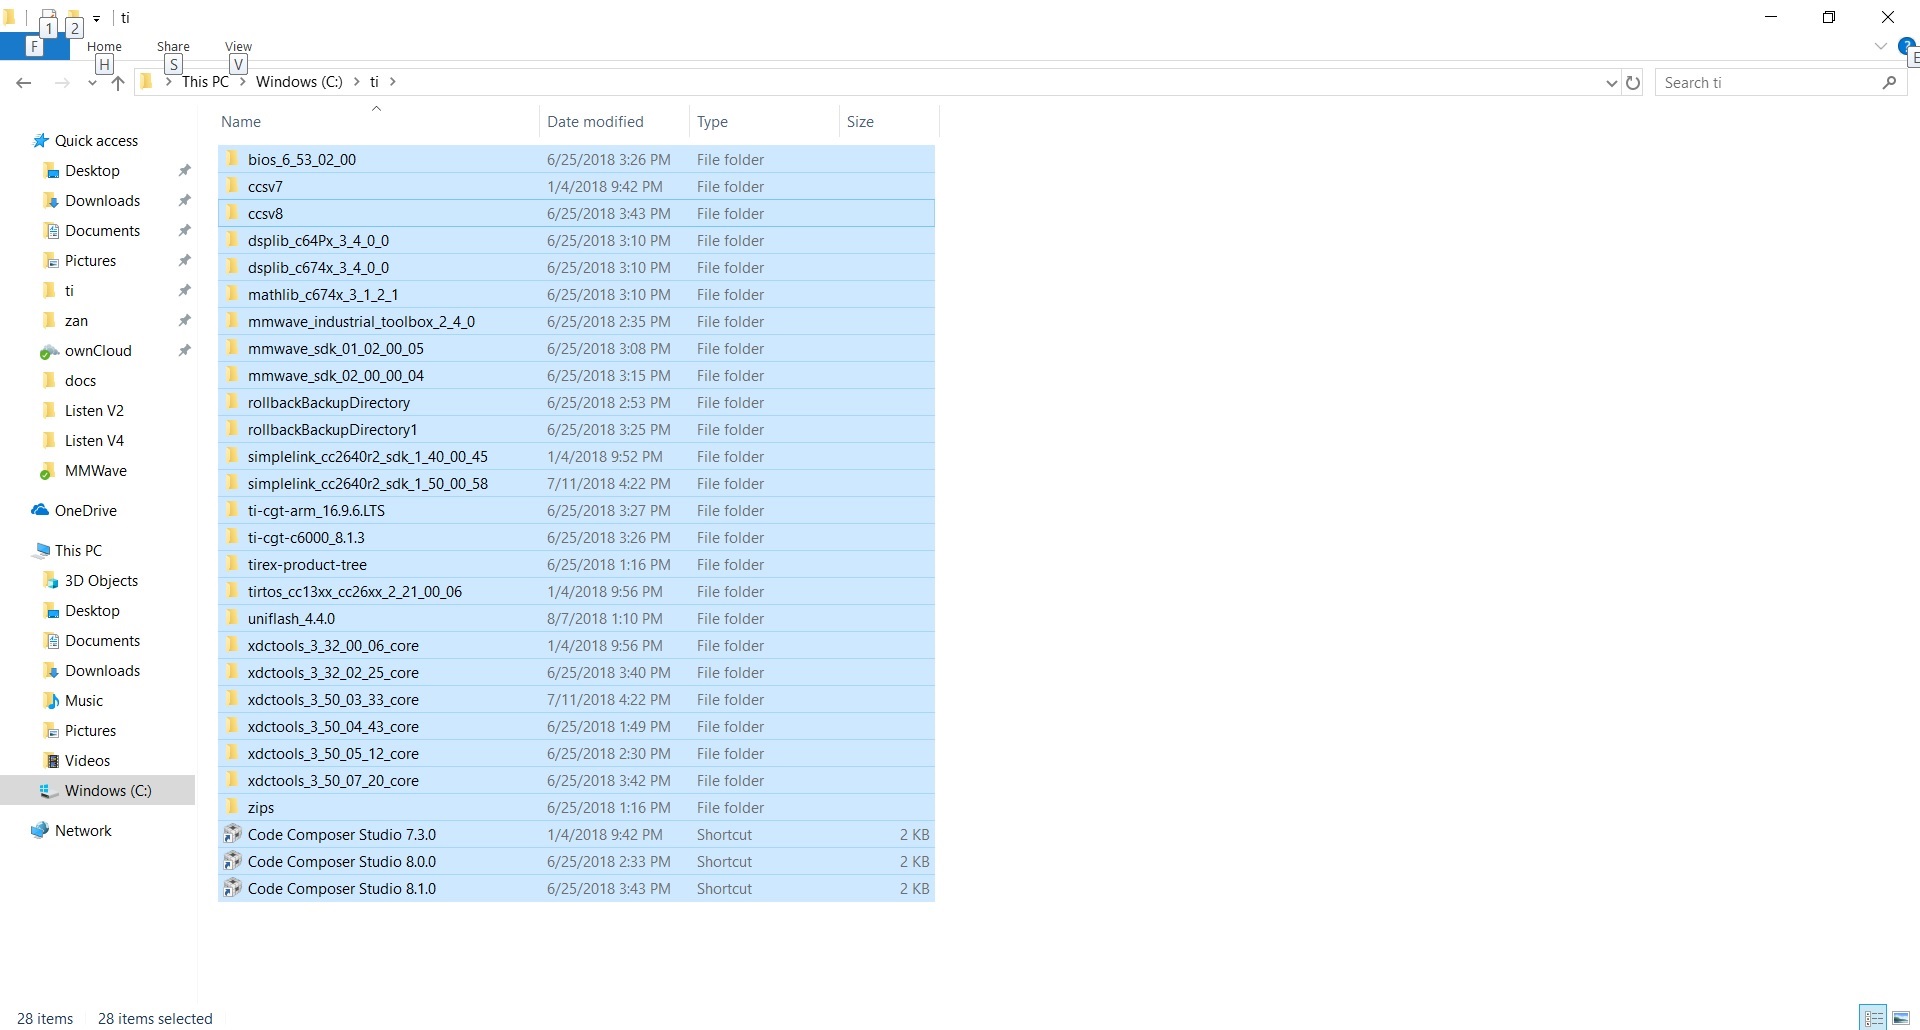The height and width of the screenshot is (1030, 1920).
Task: Switch to Large icons view layout
Action: (1901, 1018)
